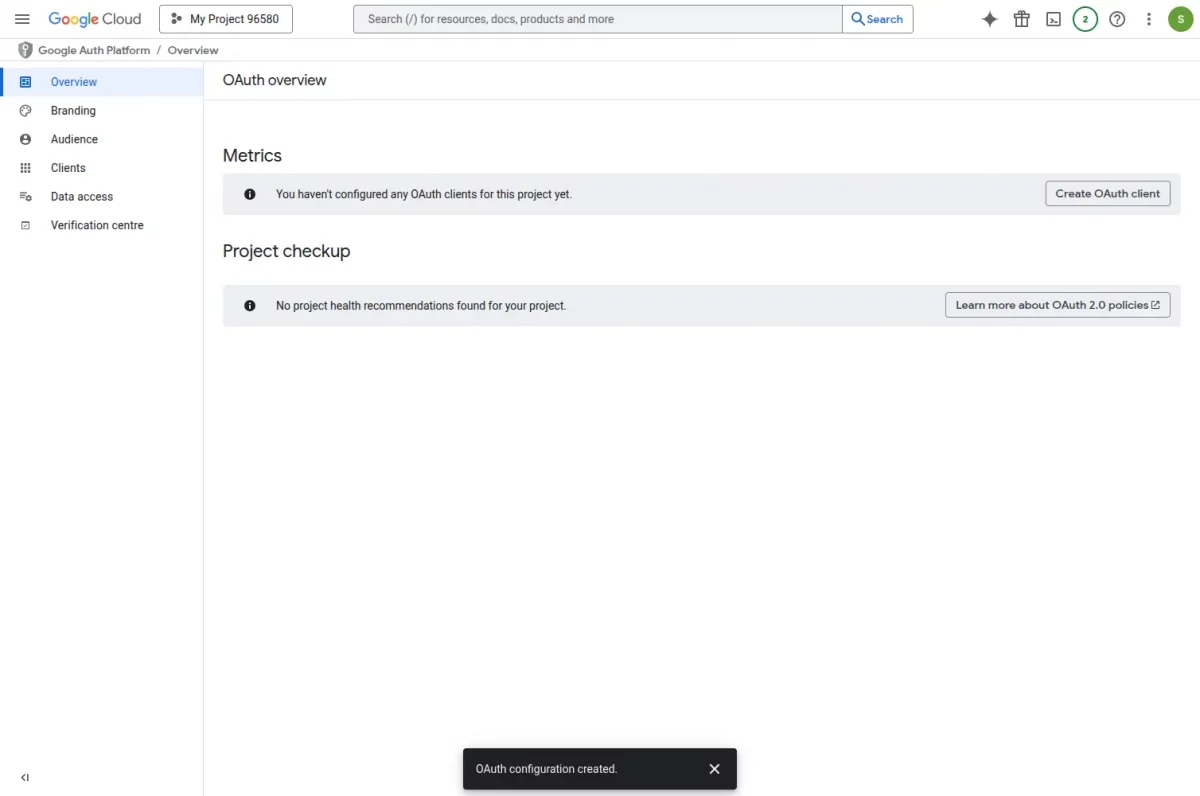Open the three-dot settings and utilities menu
Screen dimensions: 1200x796
[x=1149, y=19]
